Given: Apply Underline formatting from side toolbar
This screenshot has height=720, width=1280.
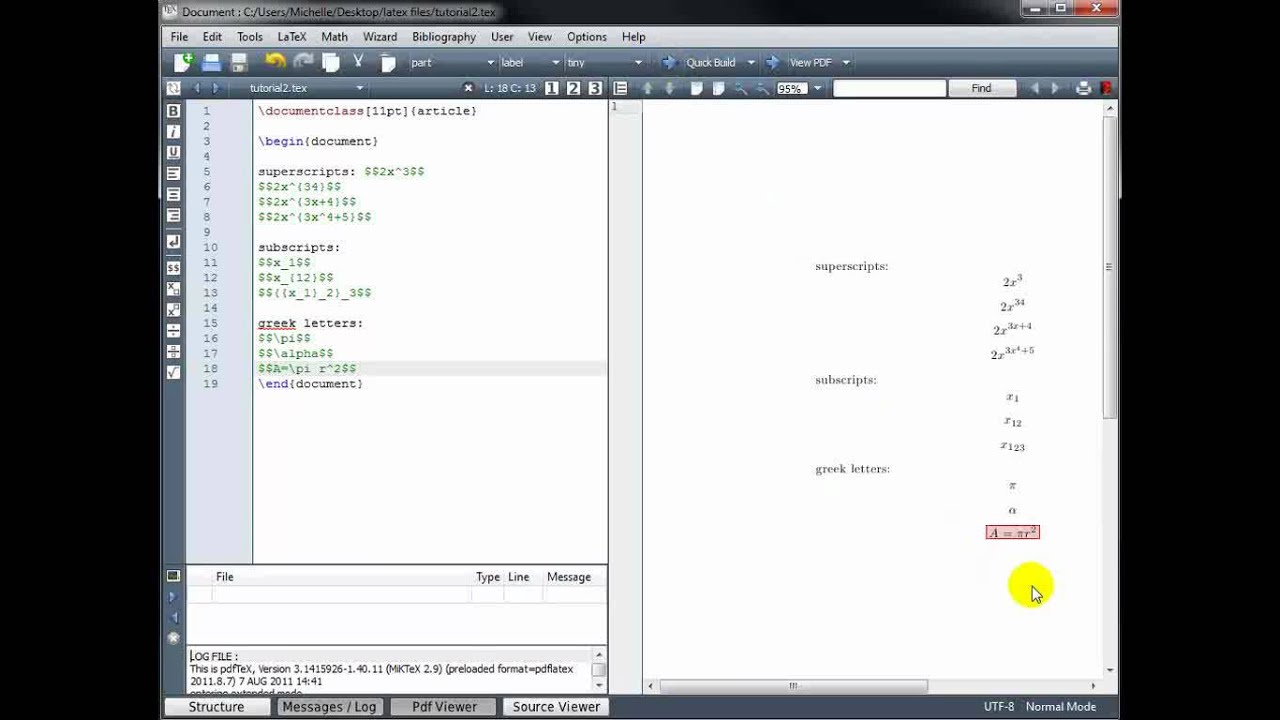Looking at the screenshot, I should [x=173, y=153].
